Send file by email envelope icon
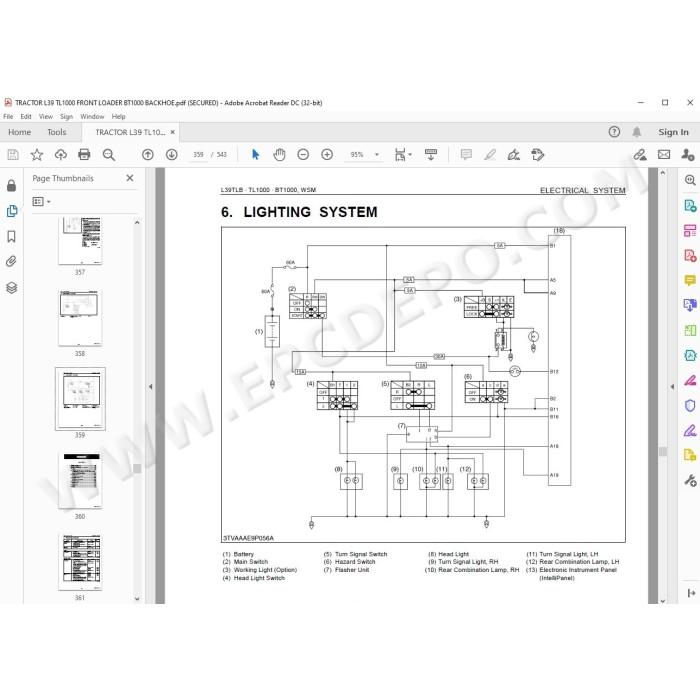This screenshot has height=700, width=700. click(664, 155)
